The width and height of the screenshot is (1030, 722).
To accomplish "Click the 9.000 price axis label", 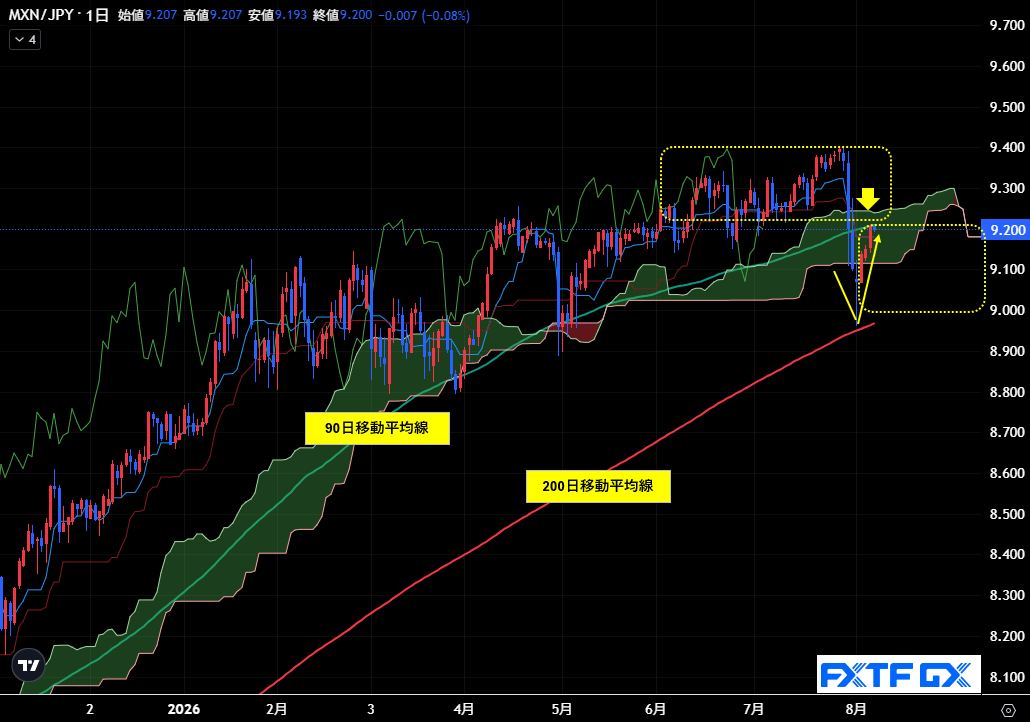I will point(1007,310).
